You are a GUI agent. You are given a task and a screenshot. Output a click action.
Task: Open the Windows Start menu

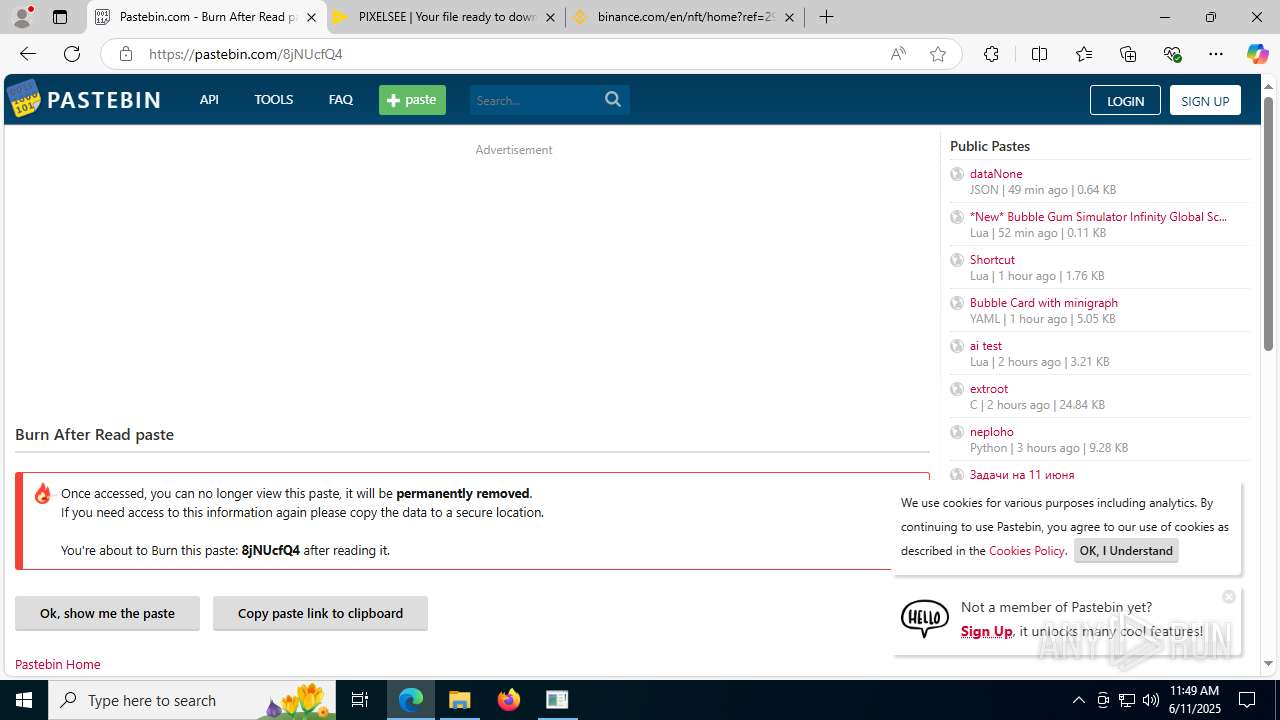click(x=24, y=700)
